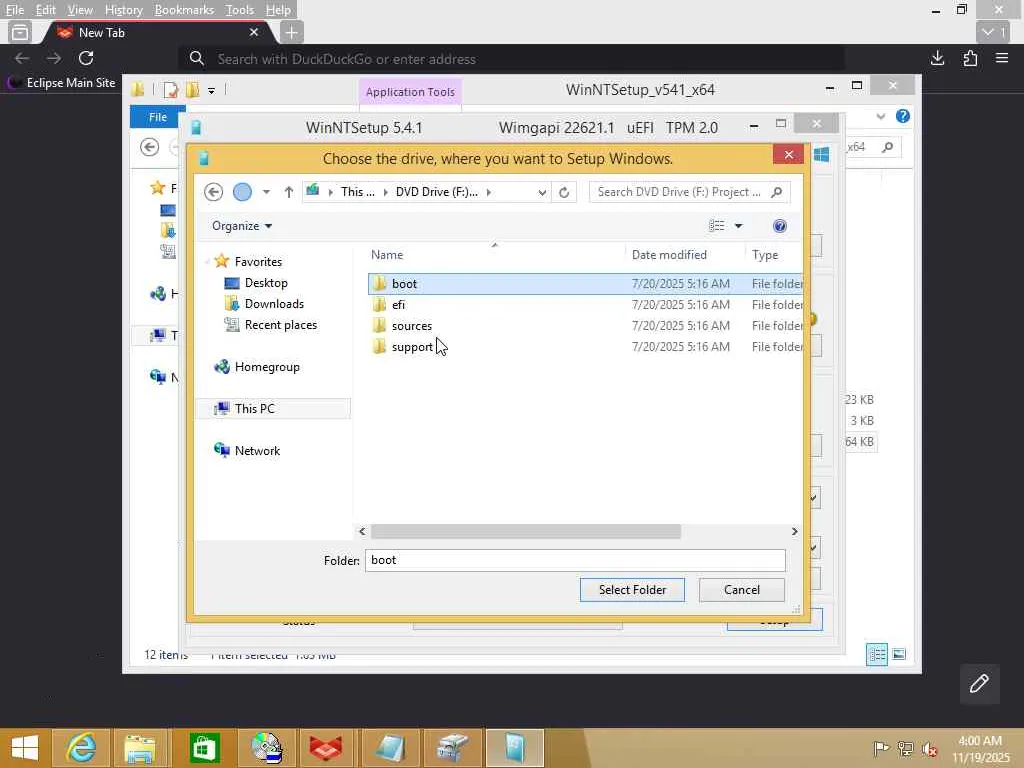Open Recent places in navigation pane

pyautogui.click(x=280, y=325)
